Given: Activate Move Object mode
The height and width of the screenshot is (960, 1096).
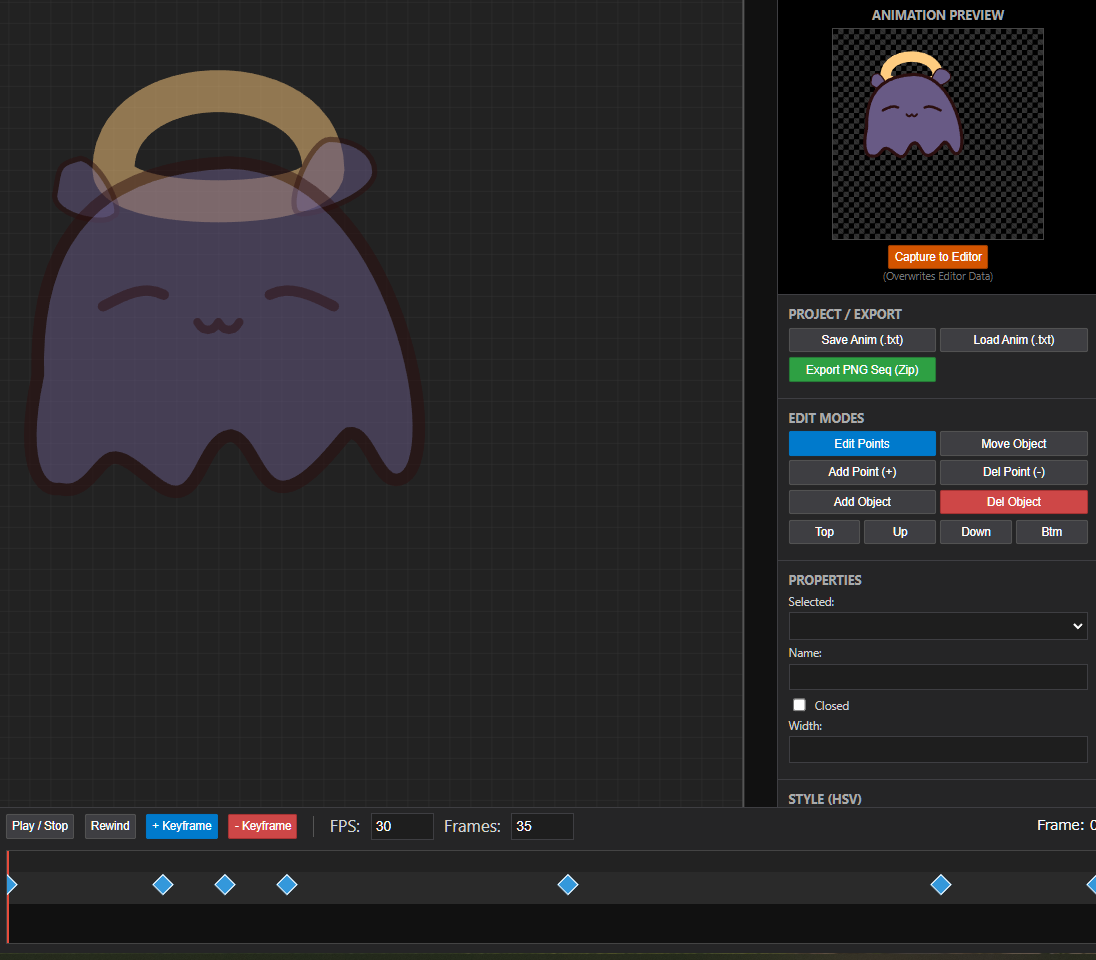Looking at the screenshot, I should tap(1013, 444).
